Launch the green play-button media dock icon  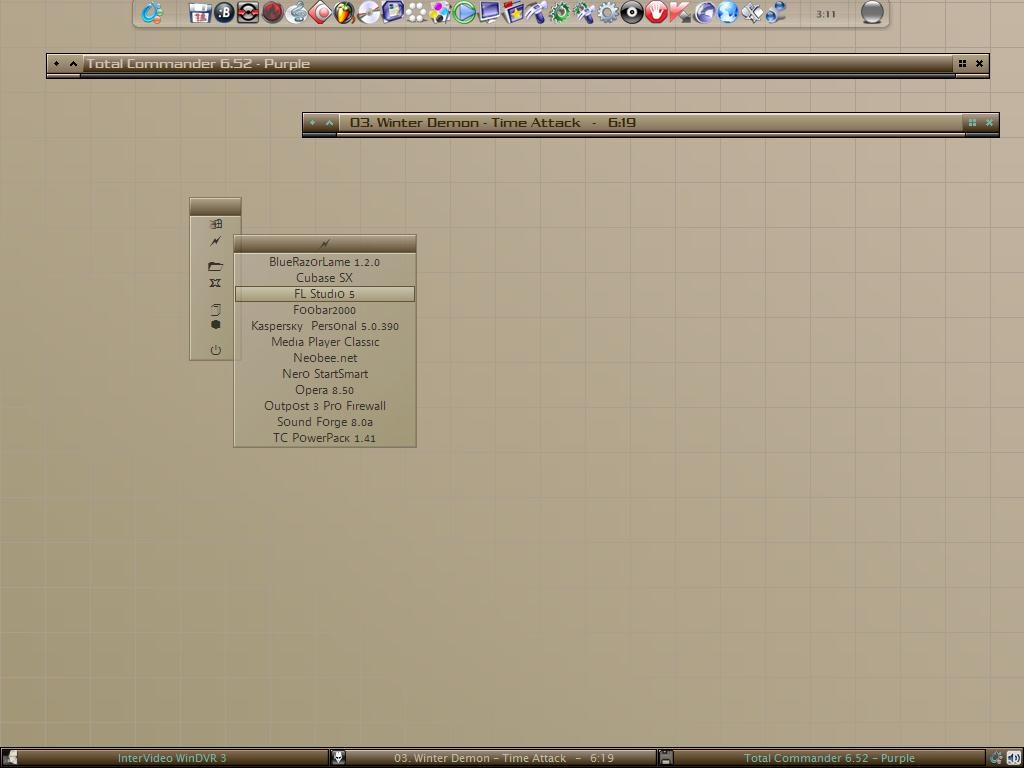click(x=464, y=12)
